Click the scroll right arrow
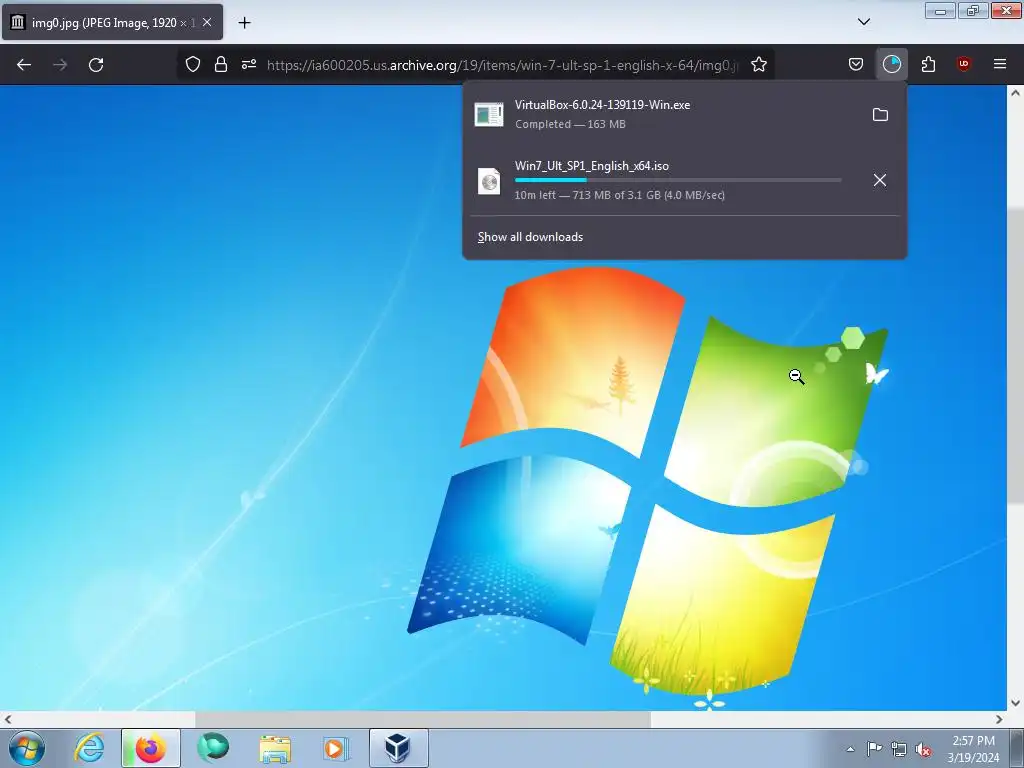The image size is (1024, 768). tap(999, 719)
